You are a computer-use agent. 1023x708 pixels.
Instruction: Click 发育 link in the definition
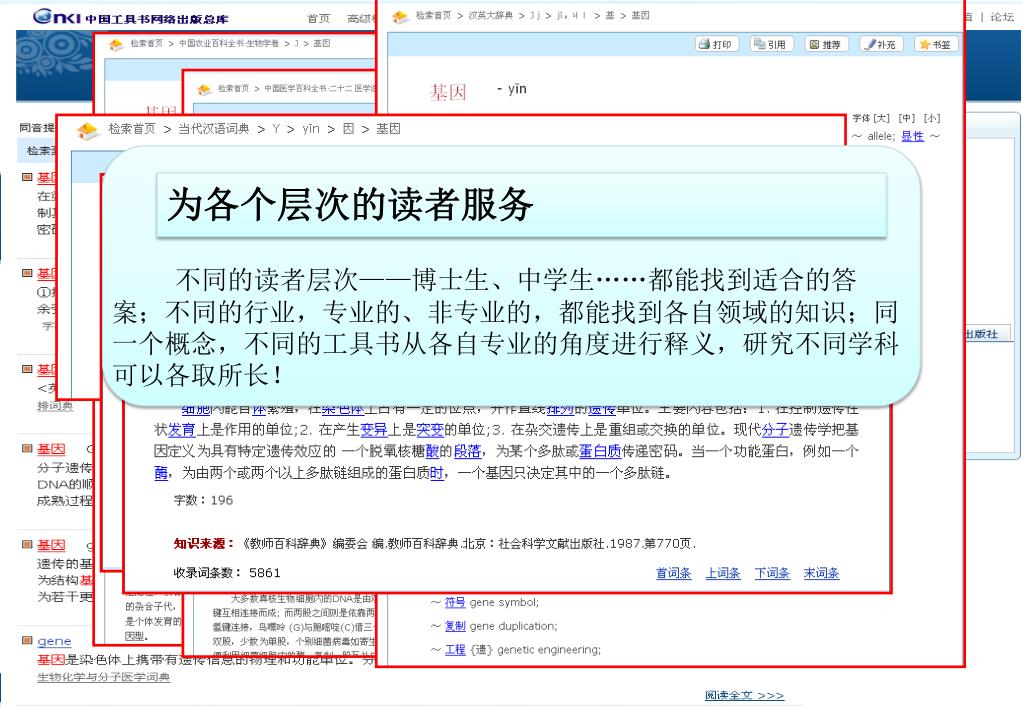pyautogui.click(x=182, y=429)
